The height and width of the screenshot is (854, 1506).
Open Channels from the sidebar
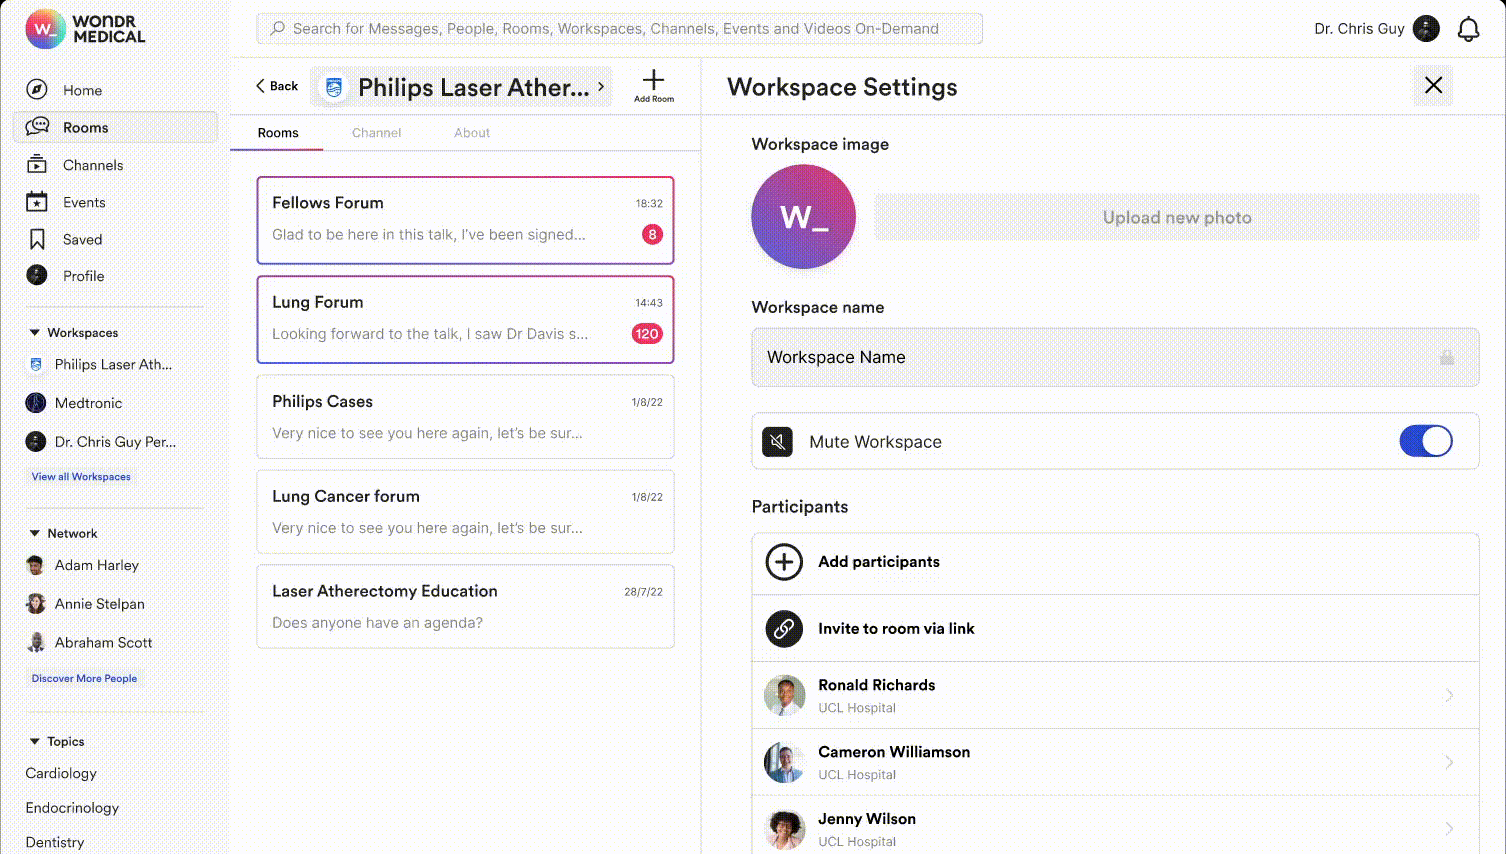[92, 165]
